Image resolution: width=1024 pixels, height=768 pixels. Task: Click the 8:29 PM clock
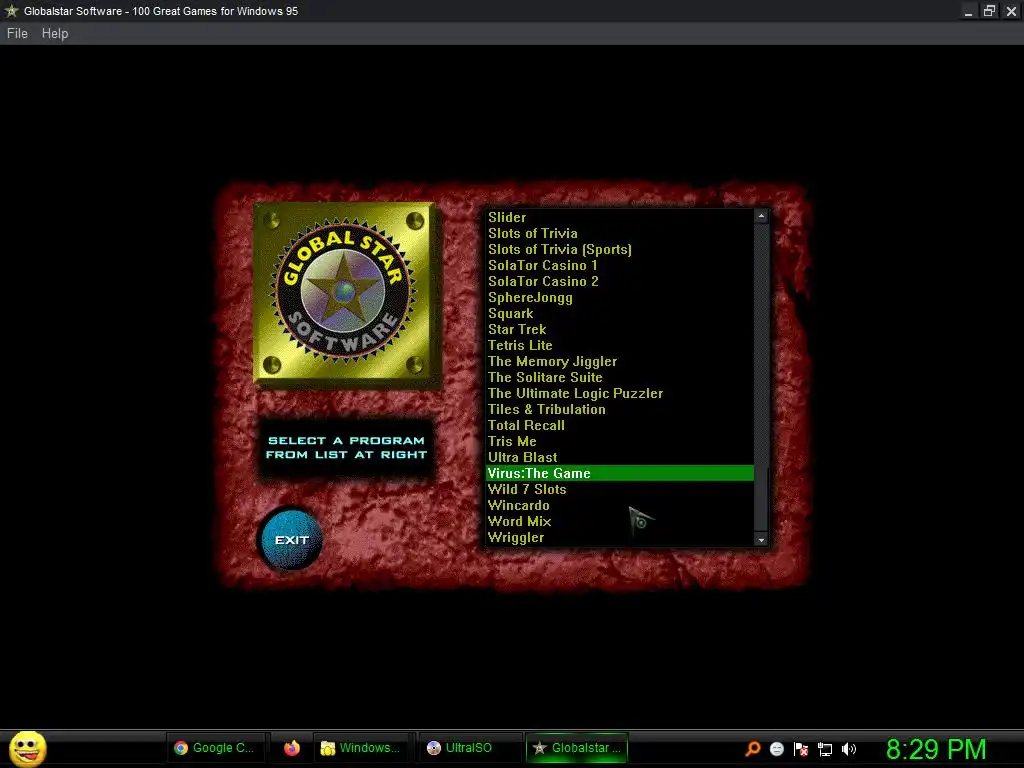click(935, 749)
